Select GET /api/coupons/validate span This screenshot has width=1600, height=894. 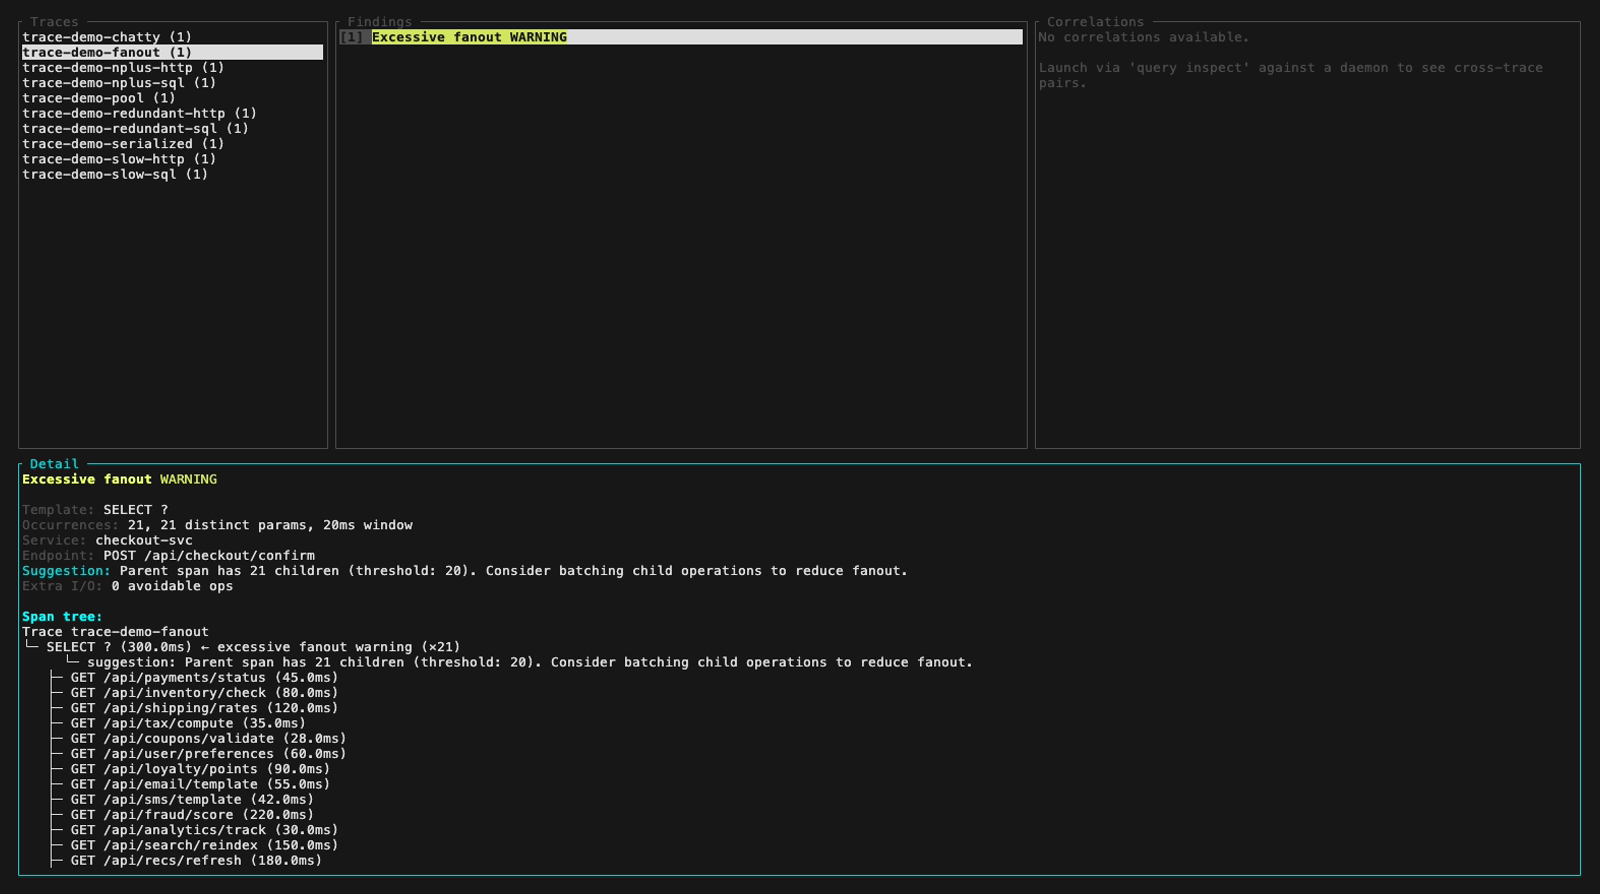(x=208, y=738)
